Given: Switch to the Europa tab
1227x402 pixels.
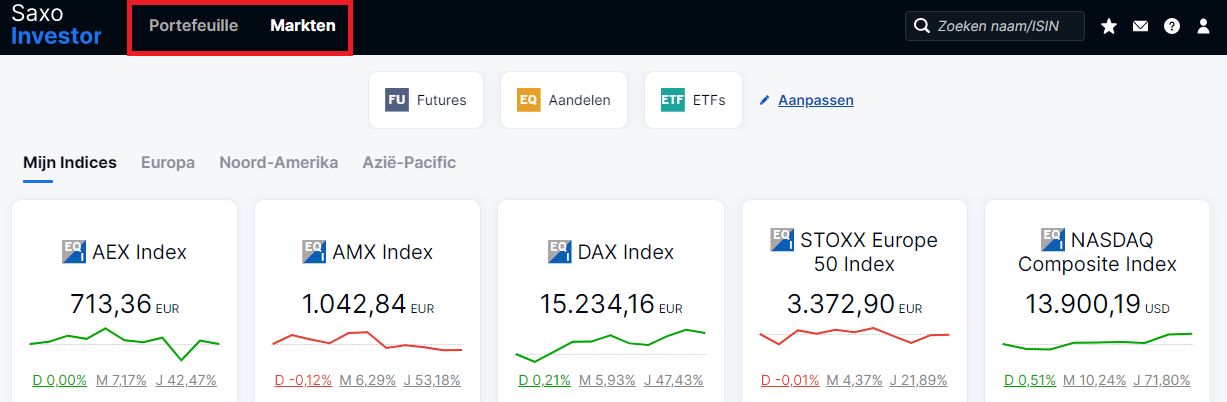Looking at the screenshot, I should (x=168, y=162).
